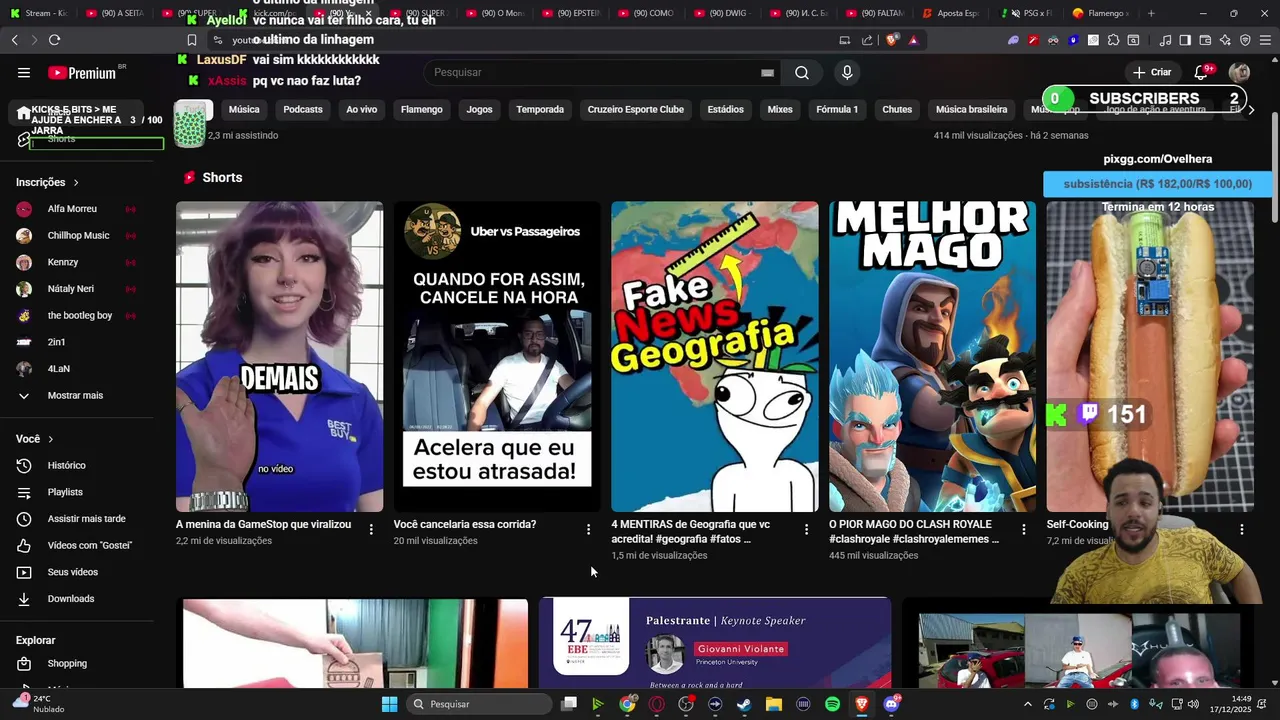Show hidden system tray icons
The width and height of the screenshot is (1280, 720).
1029,704
